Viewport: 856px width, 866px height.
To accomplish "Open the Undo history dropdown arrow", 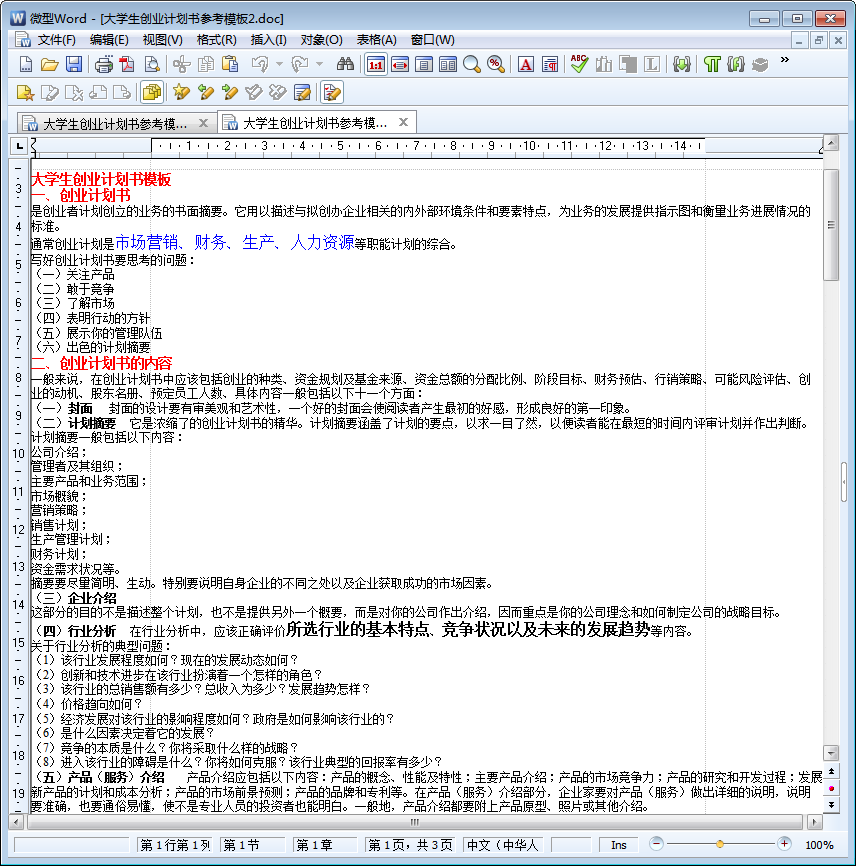I will [279, 65].
